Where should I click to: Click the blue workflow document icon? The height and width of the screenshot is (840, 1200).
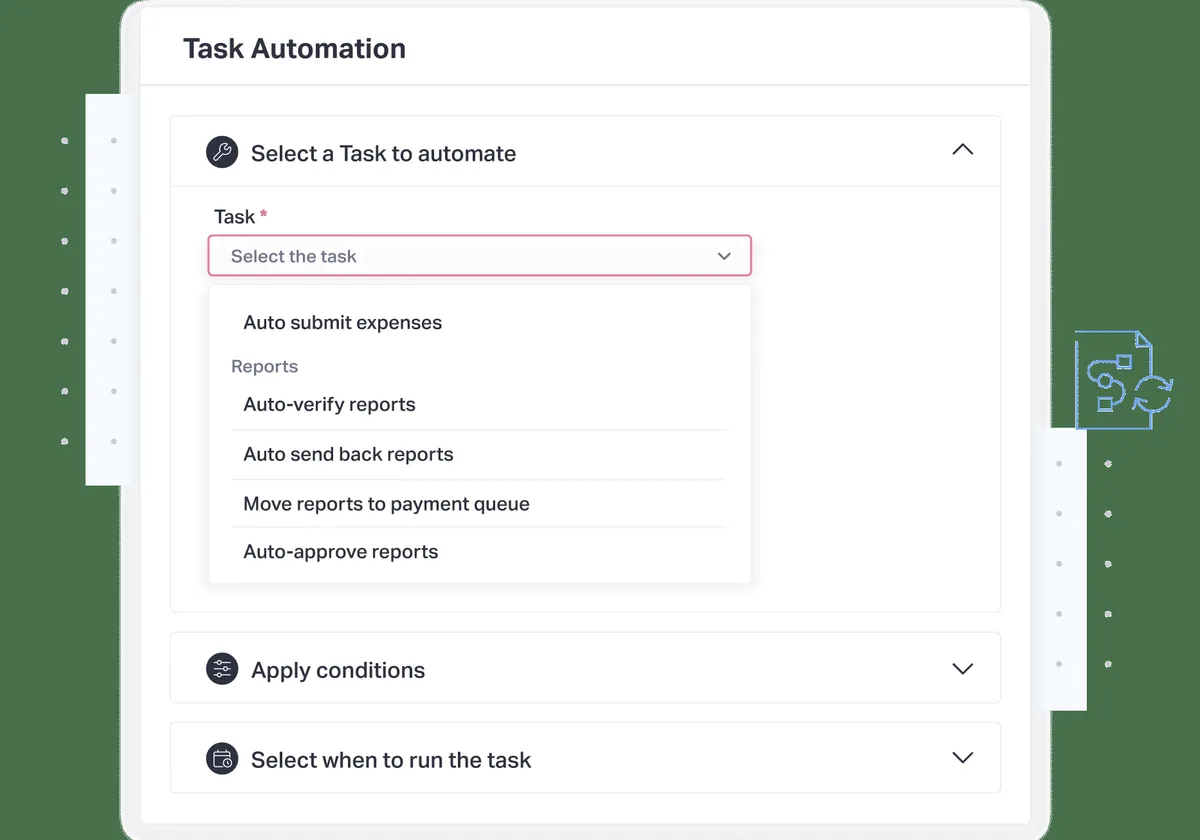[x=1123, y=381]
